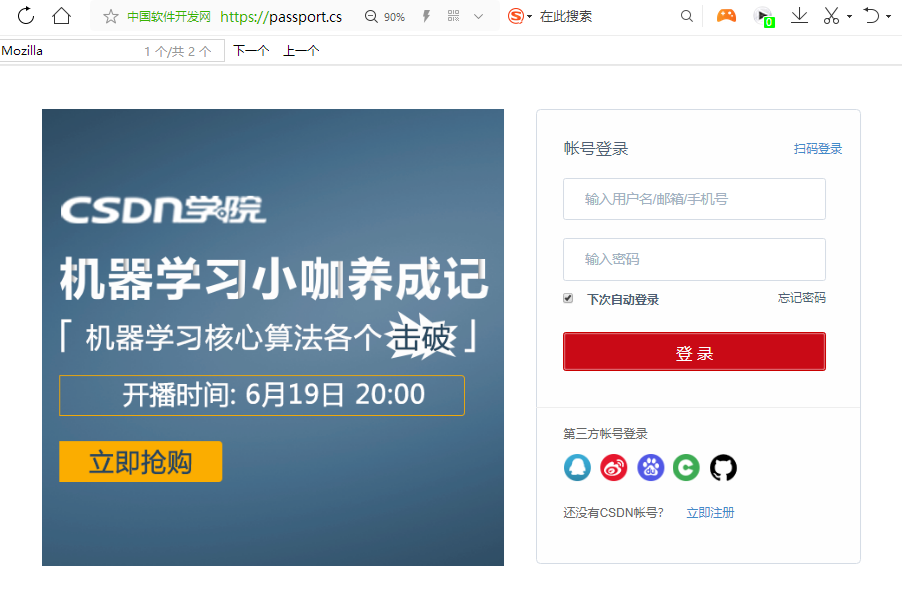This screenshot has width=902, height=594.
Task: Reload the page with the refresh icon
Action: (26, 16)
